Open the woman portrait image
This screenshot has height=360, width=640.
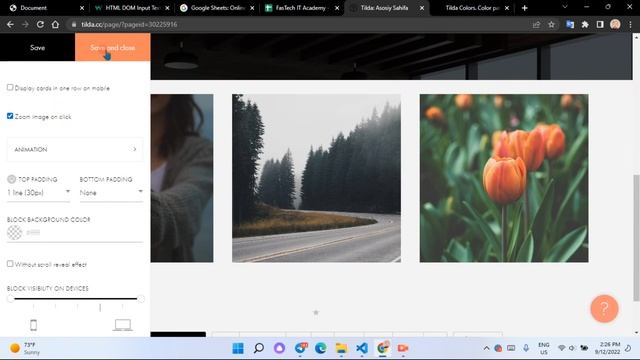182,178
